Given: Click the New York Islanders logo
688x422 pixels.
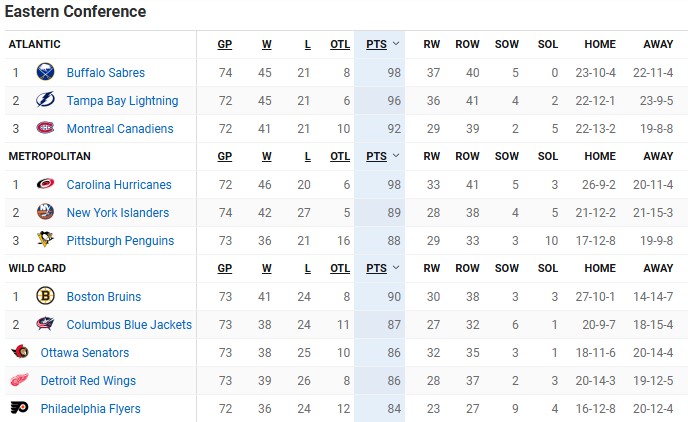Looking at the screenshot, I should click(45, 213).
